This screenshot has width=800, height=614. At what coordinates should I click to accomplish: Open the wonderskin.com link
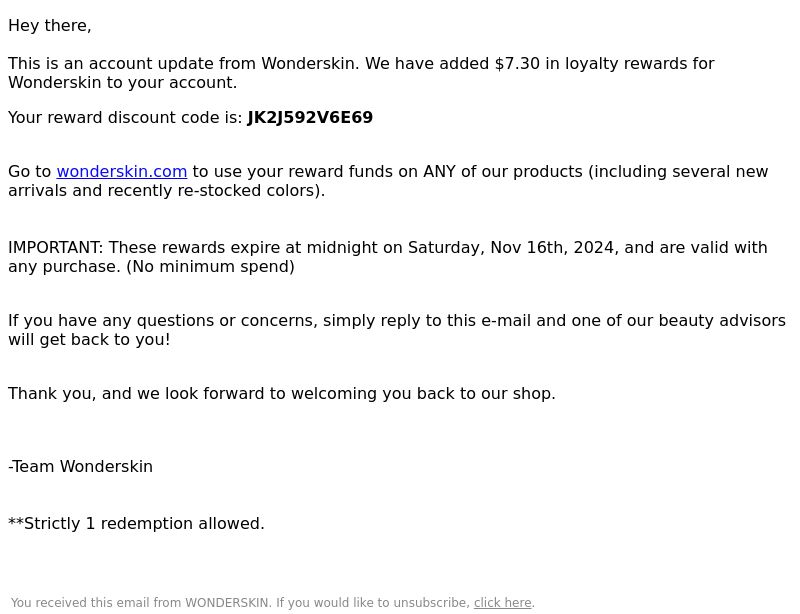[121, 171]
